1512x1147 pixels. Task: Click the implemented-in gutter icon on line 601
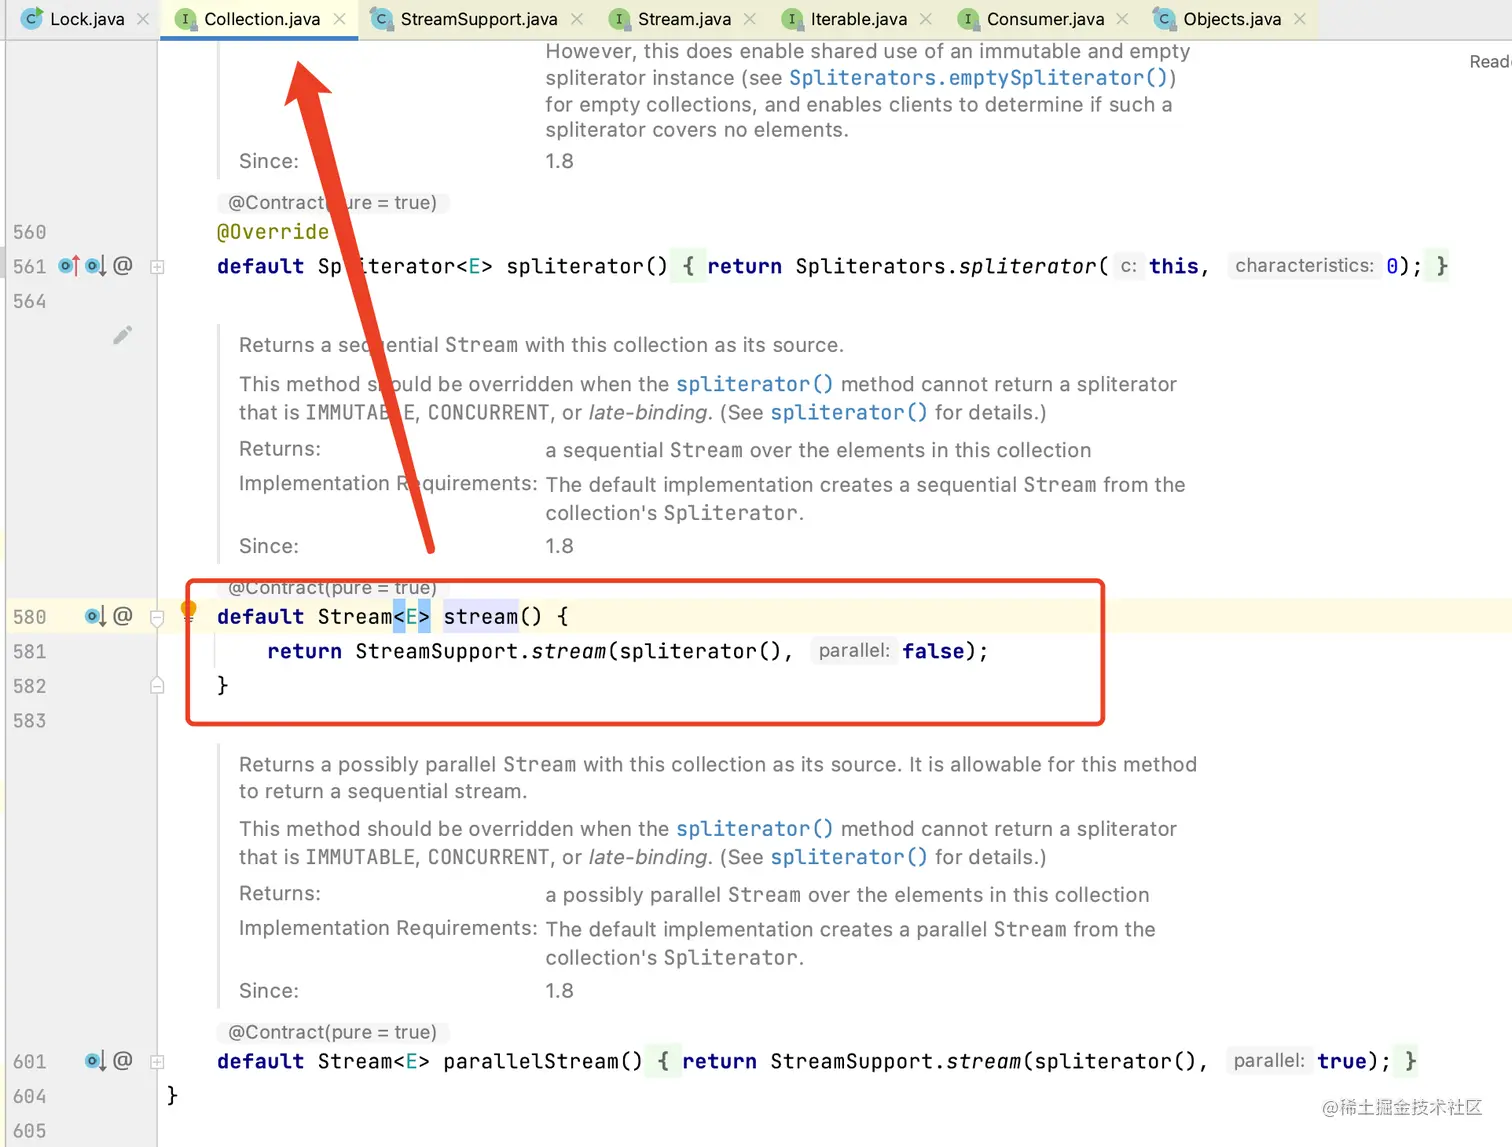click(x=95, y=1061)
